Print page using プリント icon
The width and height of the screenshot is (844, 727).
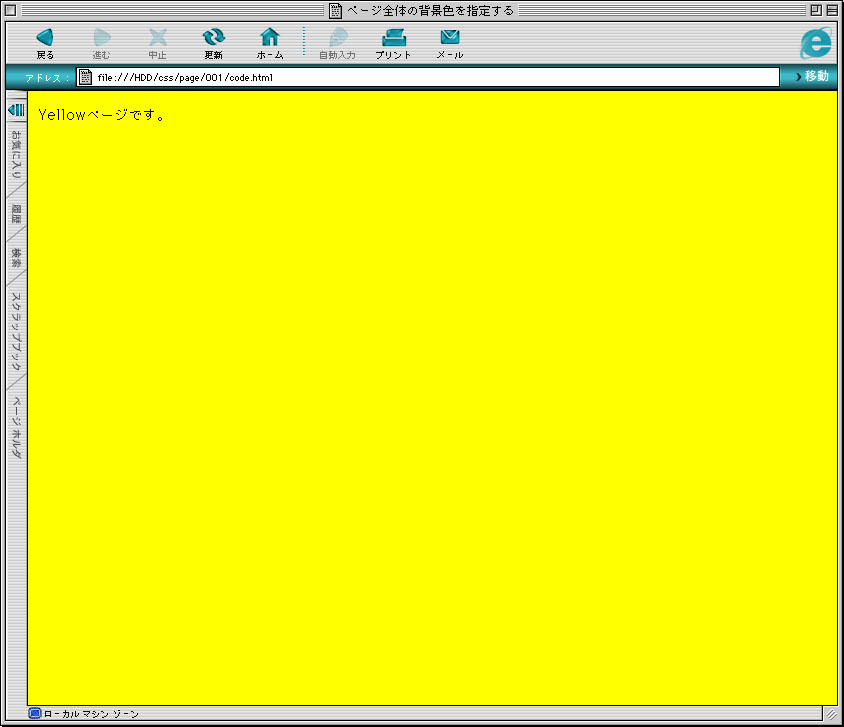pyautogui.click(x=393, y=38)
